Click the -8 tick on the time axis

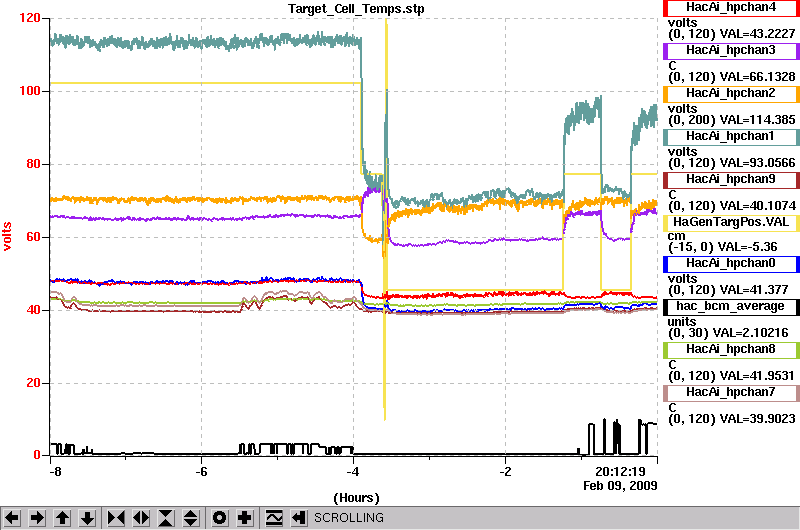(55, 472)
